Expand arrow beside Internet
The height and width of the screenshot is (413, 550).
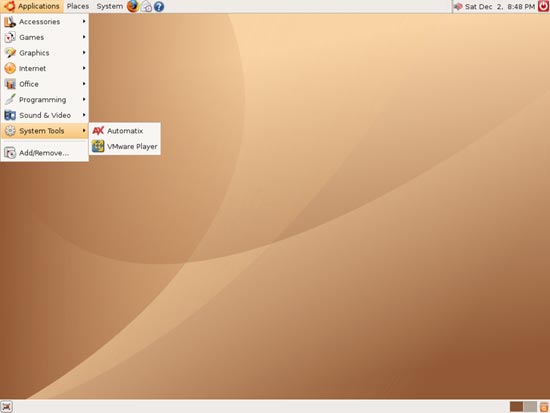[84, 68]
